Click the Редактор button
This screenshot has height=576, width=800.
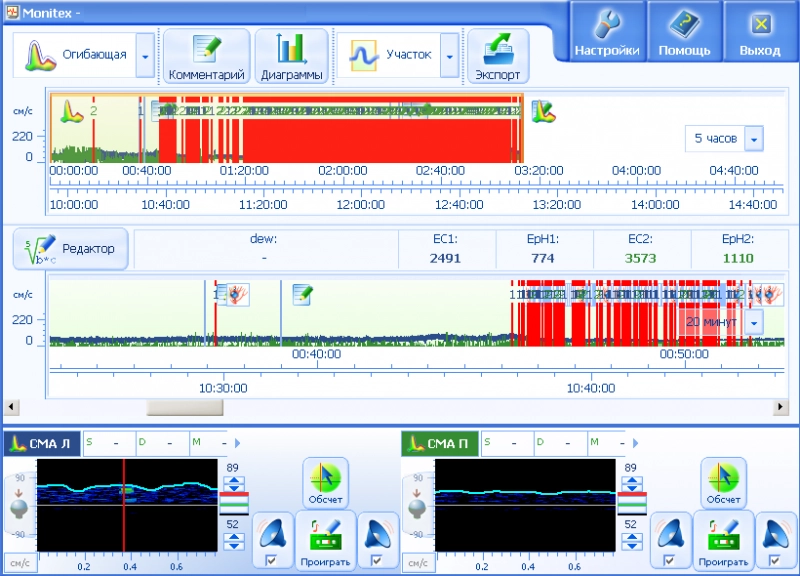tap(71, 249)
